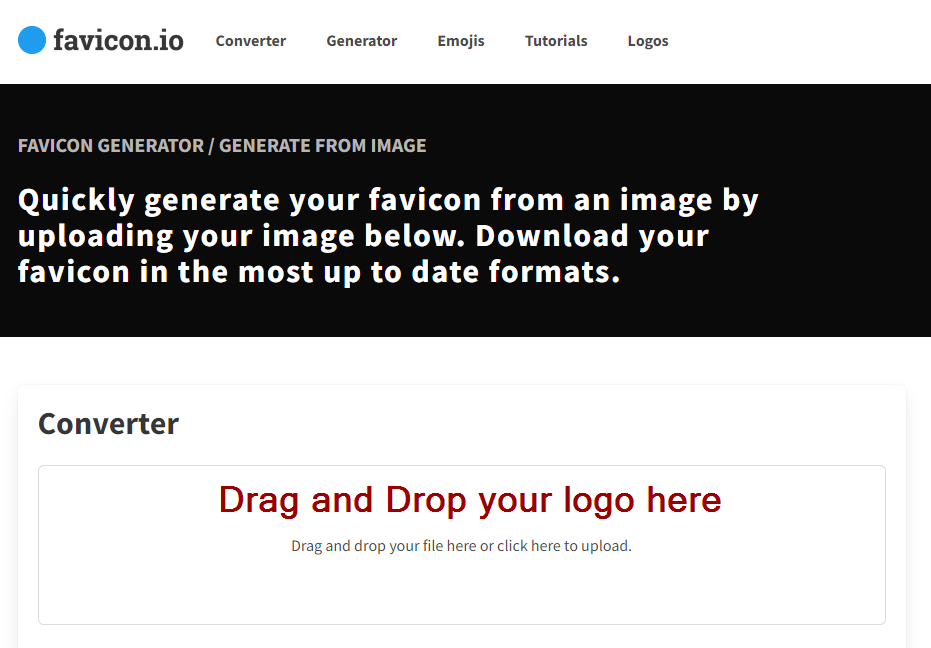Go to the Generator menu item

pyautogui.click(x=362, y=41)
